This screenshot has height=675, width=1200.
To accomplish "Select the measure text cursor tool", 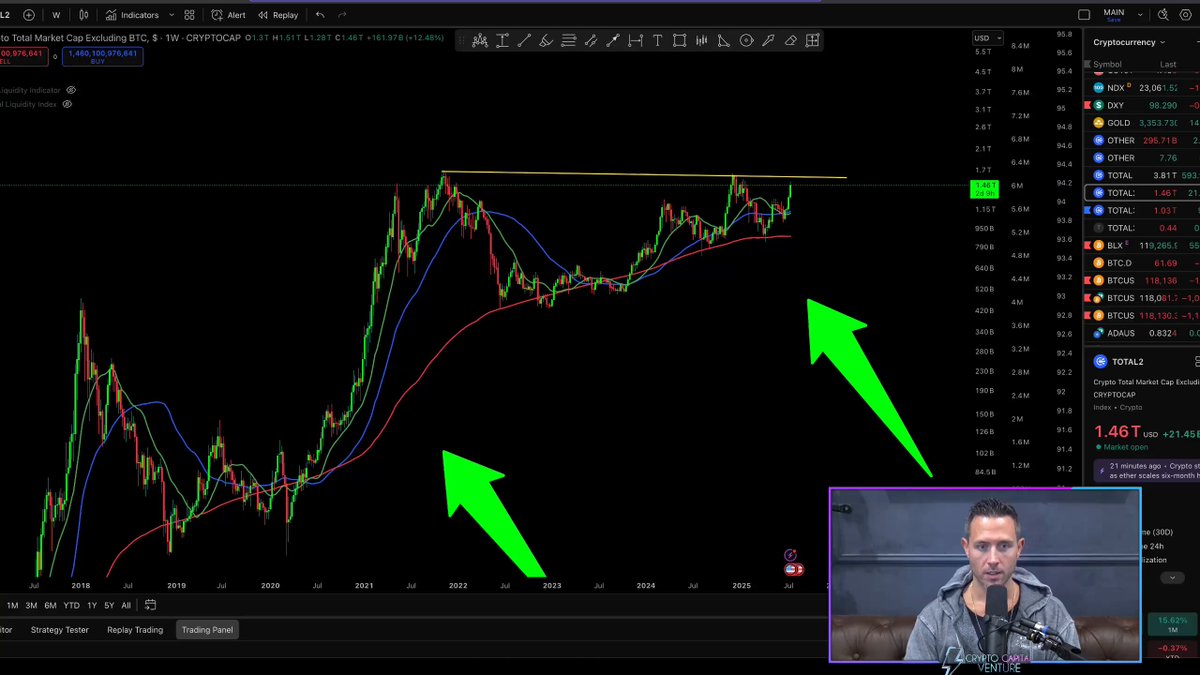I will (502, 41).
